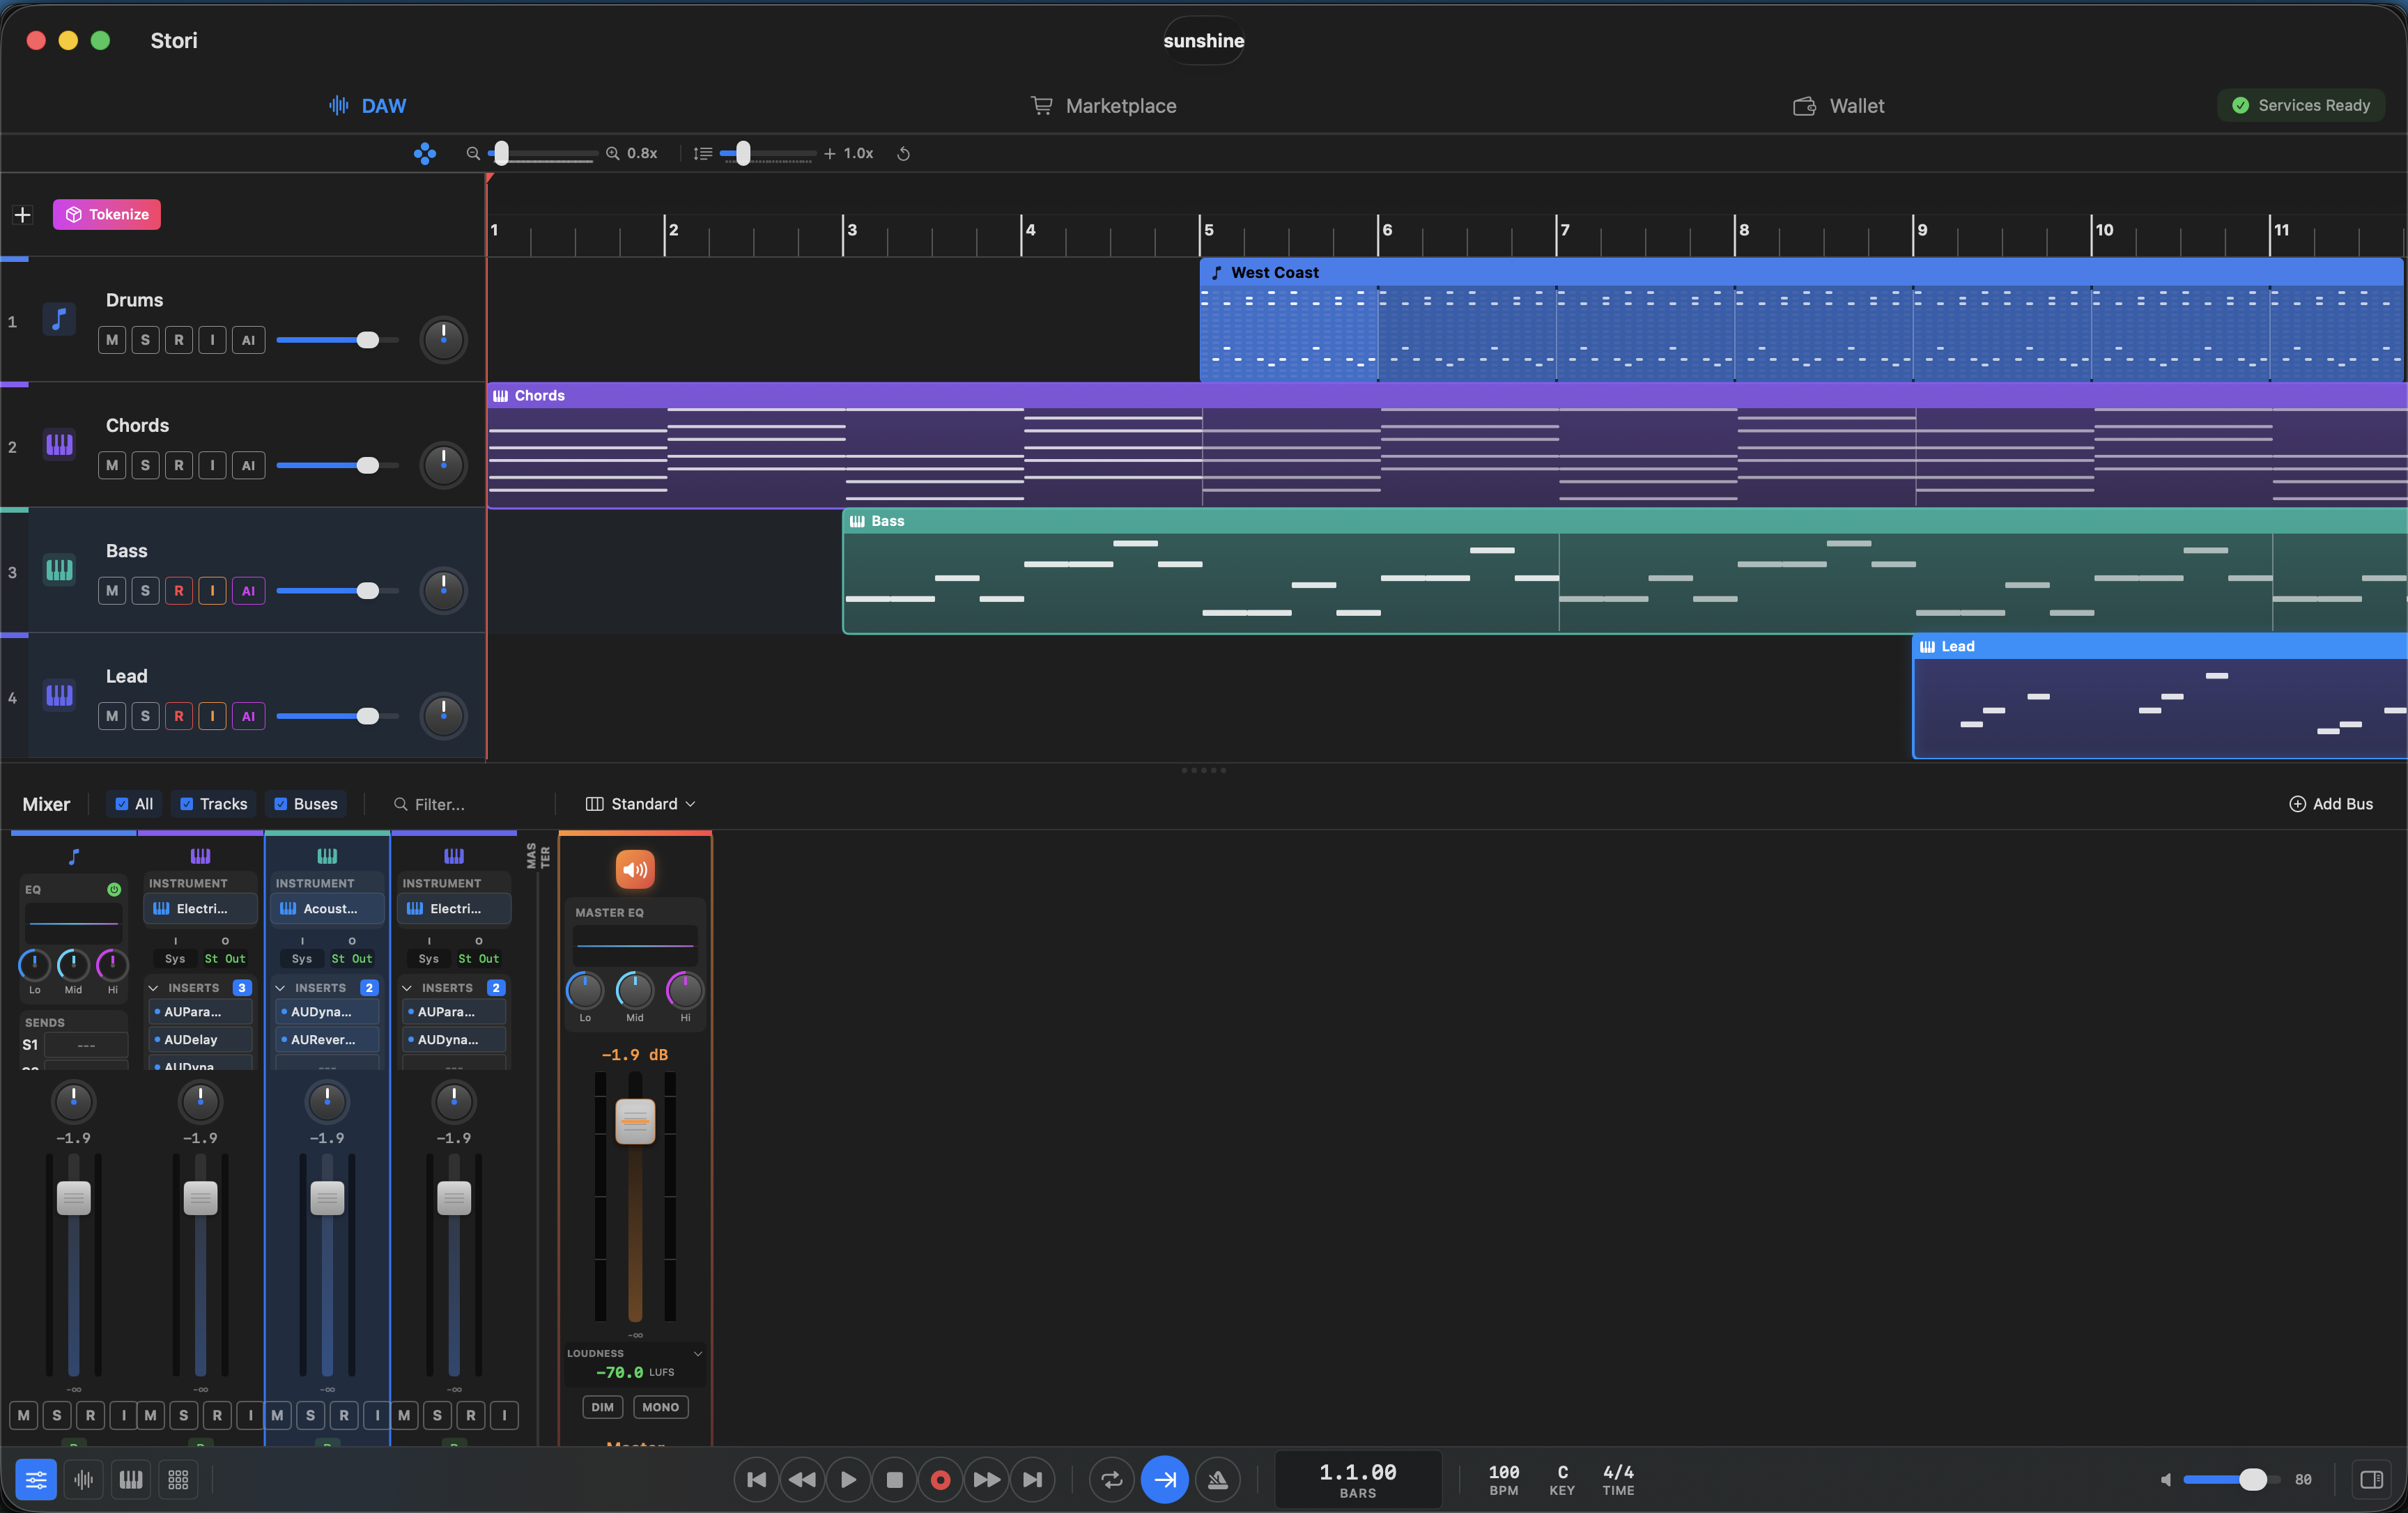Open the Wallet panel
This screenshot has height=1513, width=2408.
1838,105
